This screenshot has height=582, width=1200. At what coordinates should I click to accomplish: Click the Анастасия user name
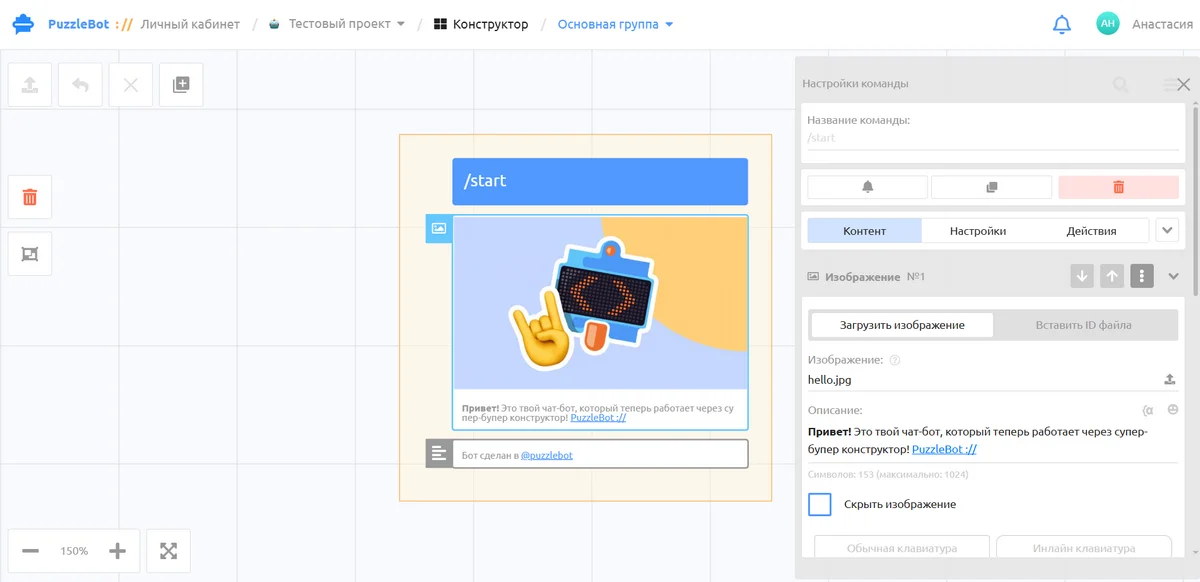(1162, 24)
